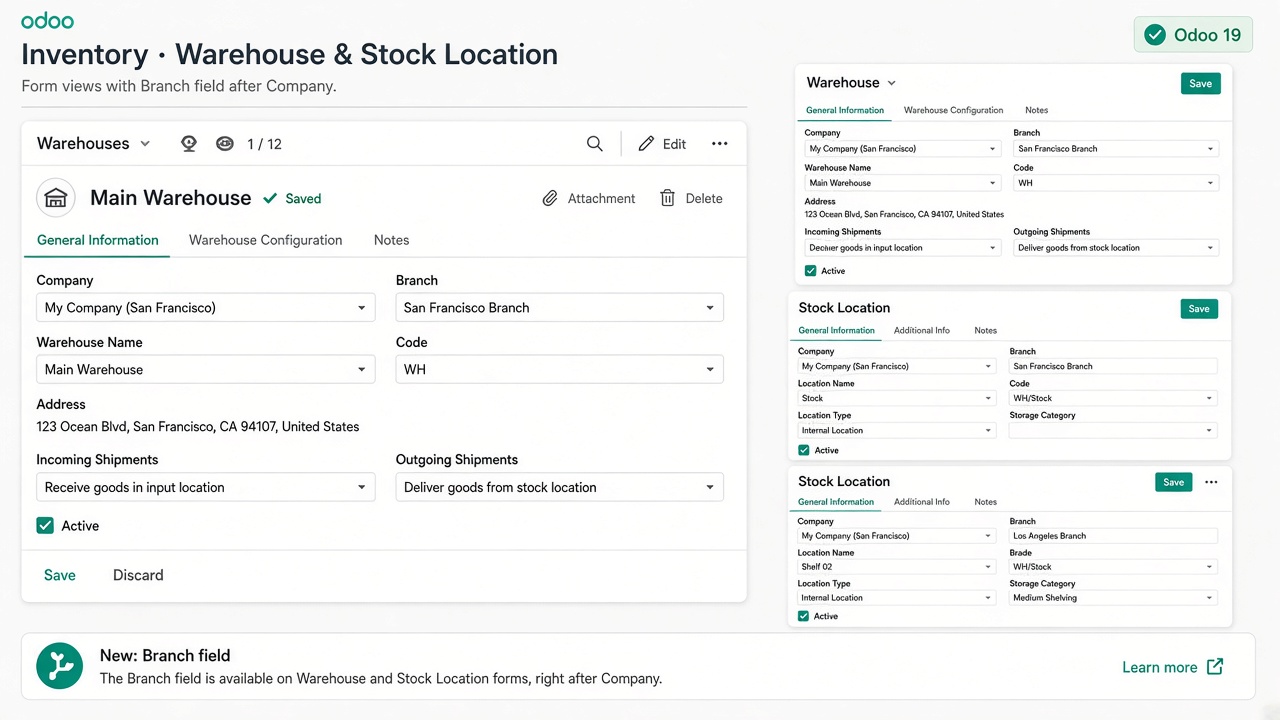The width and height of the screenshot is (1280, 720).
Task: Open Incoming Shipments dropdown in Main Warehouse form
Action: click(206, 488)
